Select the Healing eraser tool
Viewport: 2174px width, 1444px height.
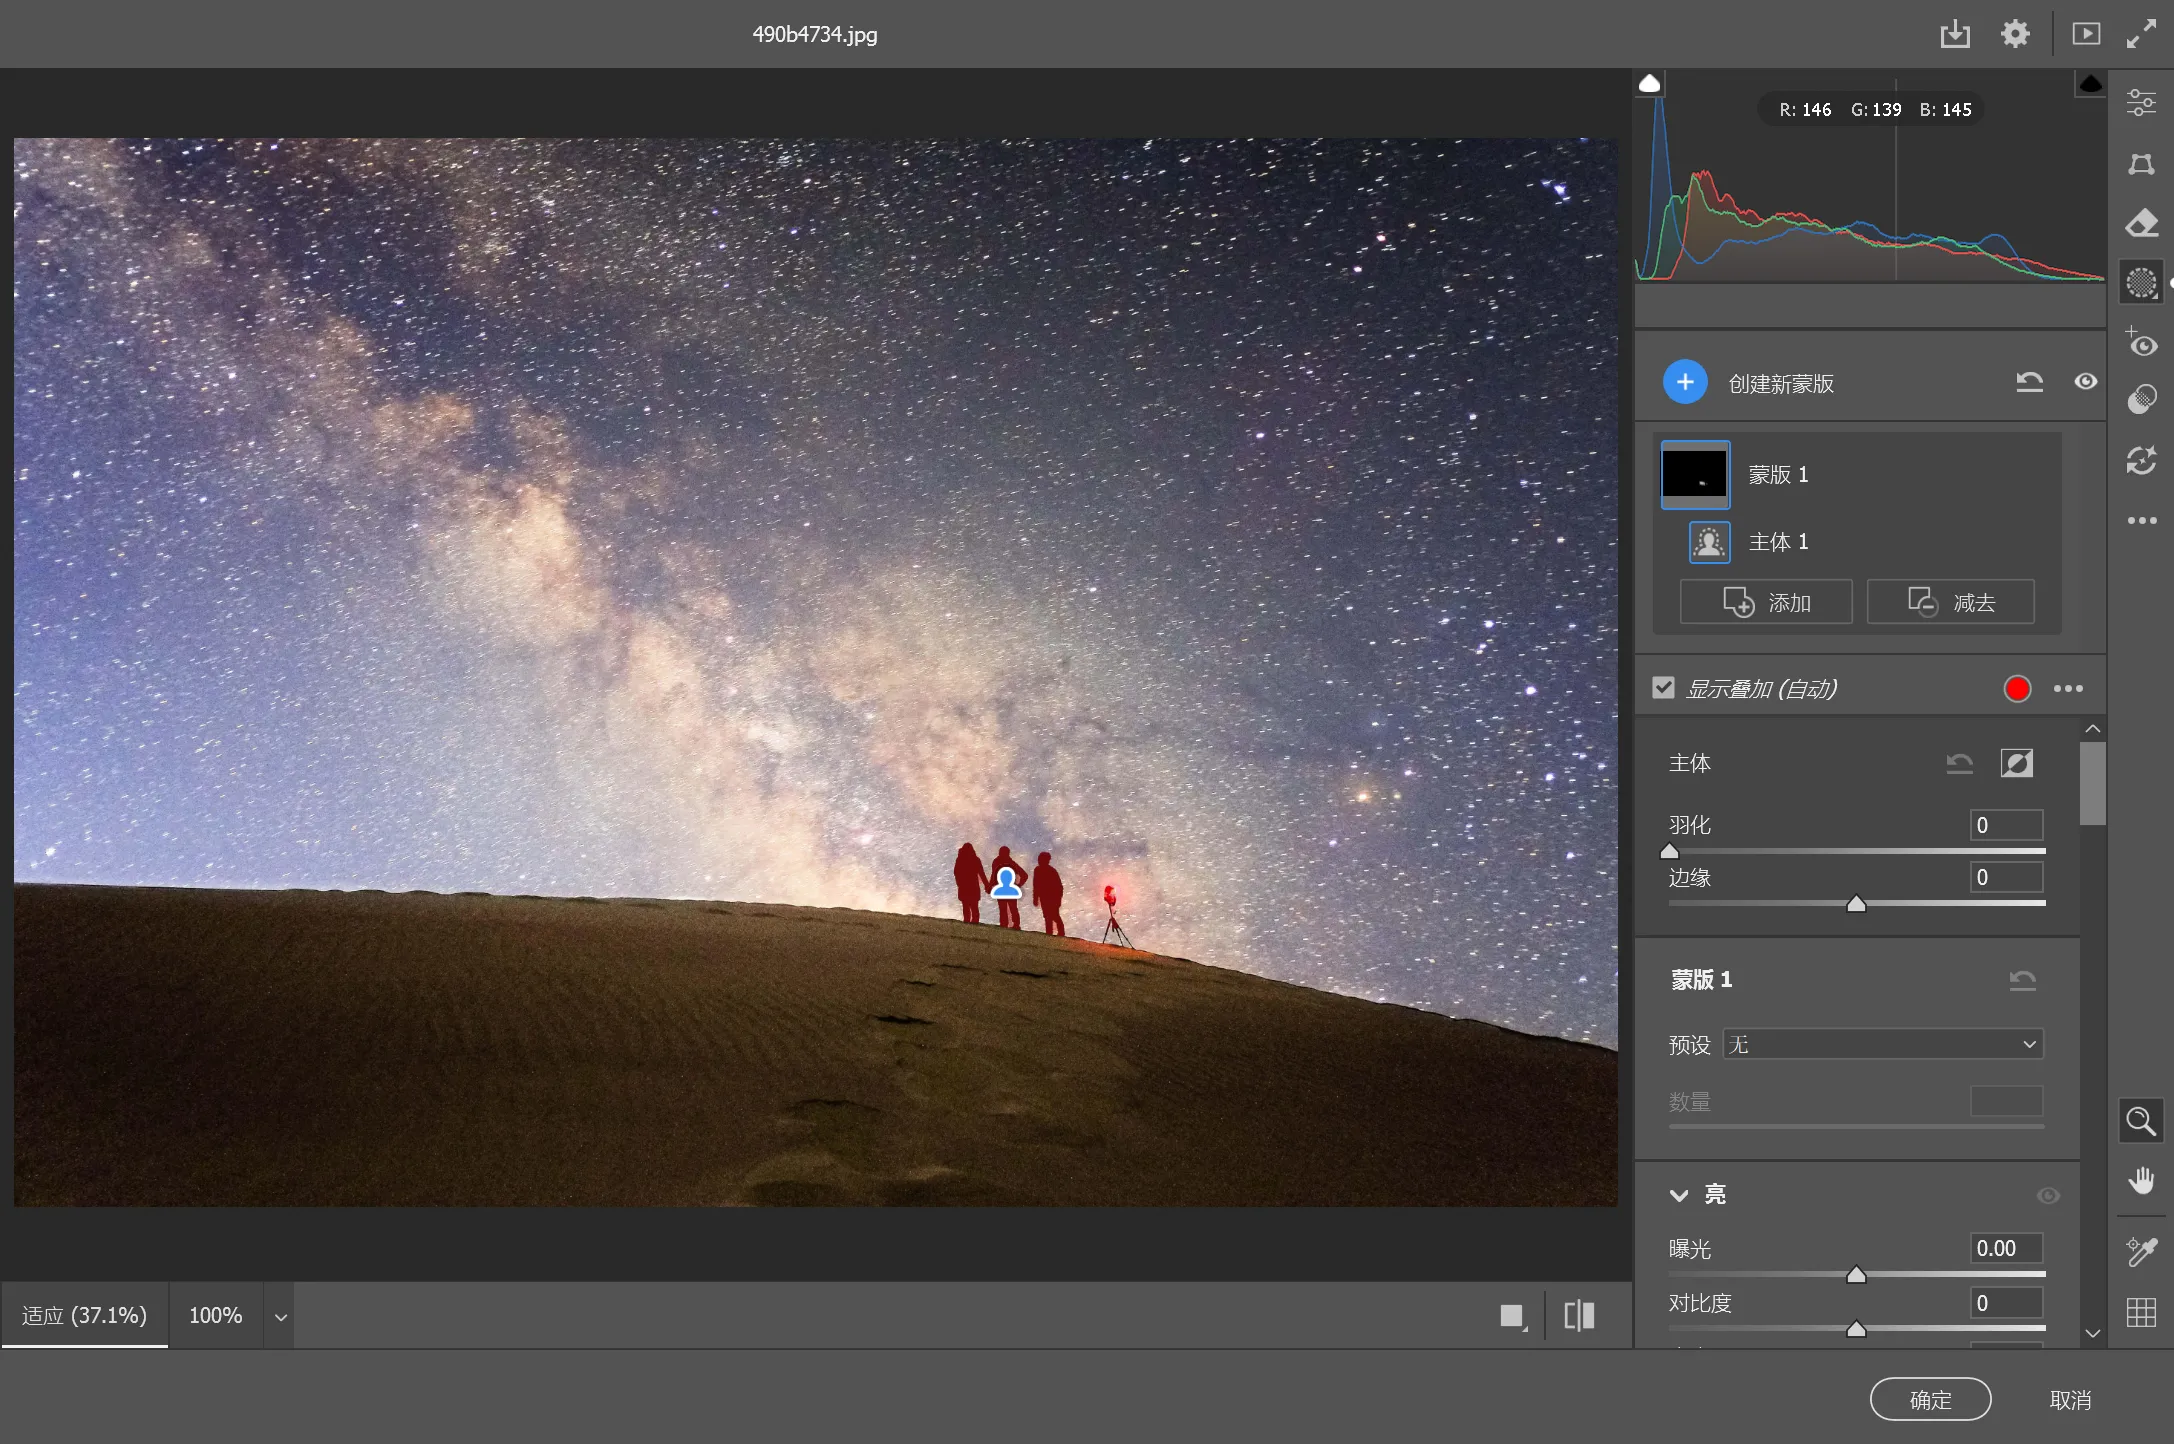coord(2141,223)
